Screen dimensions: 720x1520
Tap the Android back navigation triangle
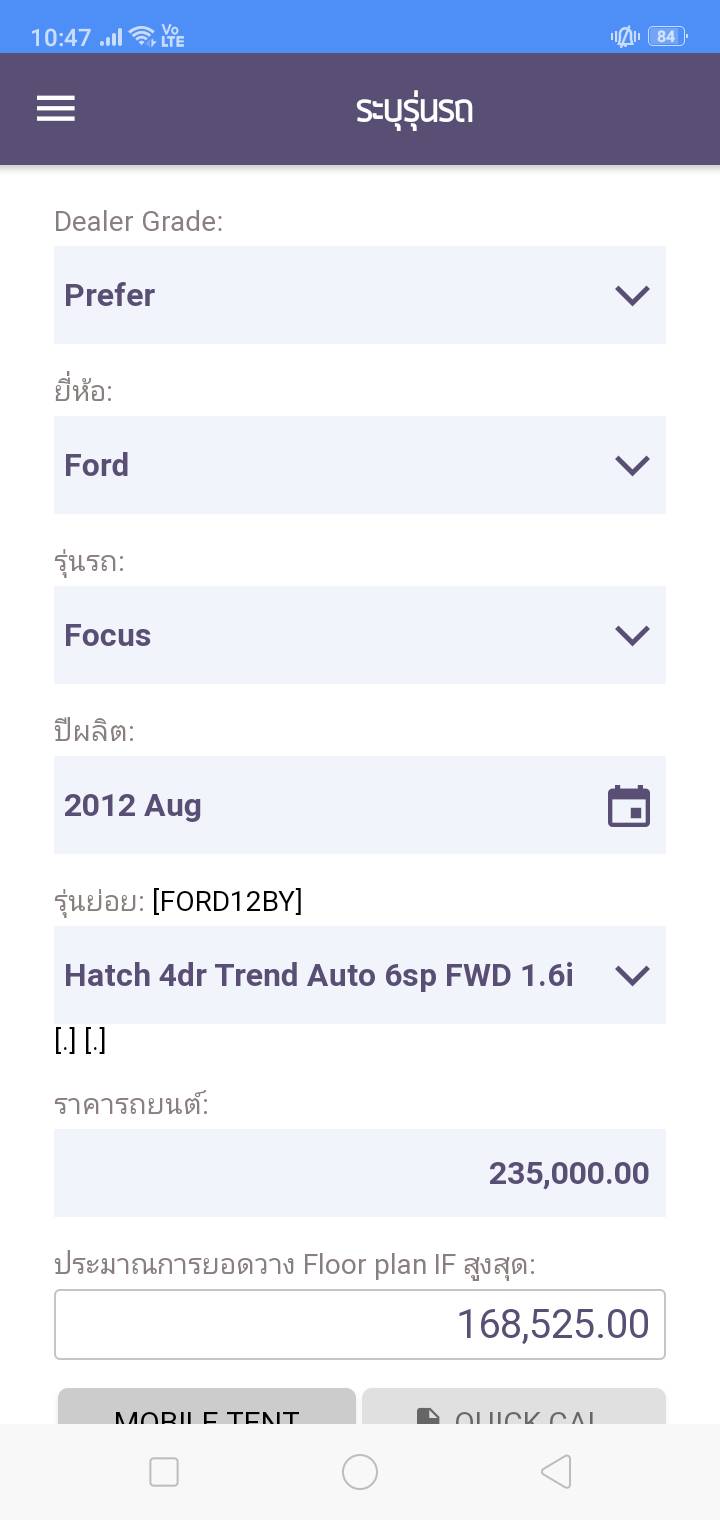[x=556, y=1471]
